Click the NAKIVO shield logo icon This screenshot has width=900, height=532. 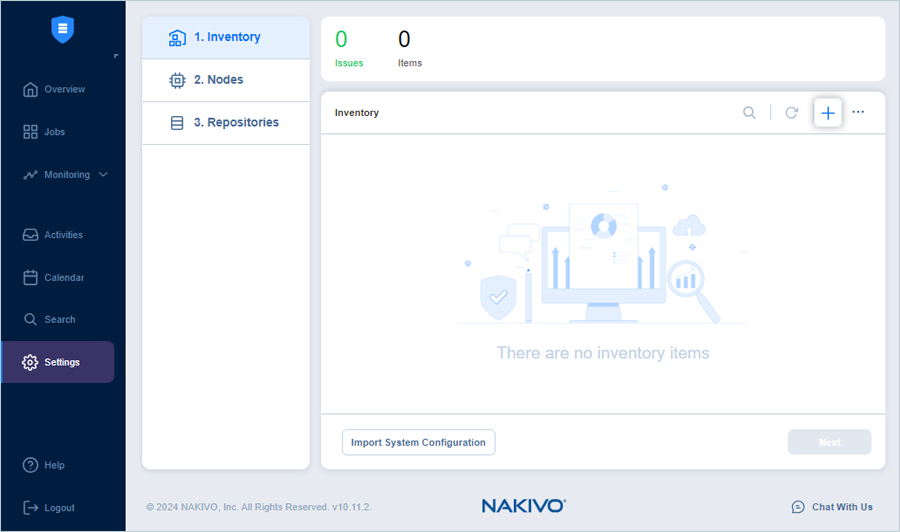(63, 29)
